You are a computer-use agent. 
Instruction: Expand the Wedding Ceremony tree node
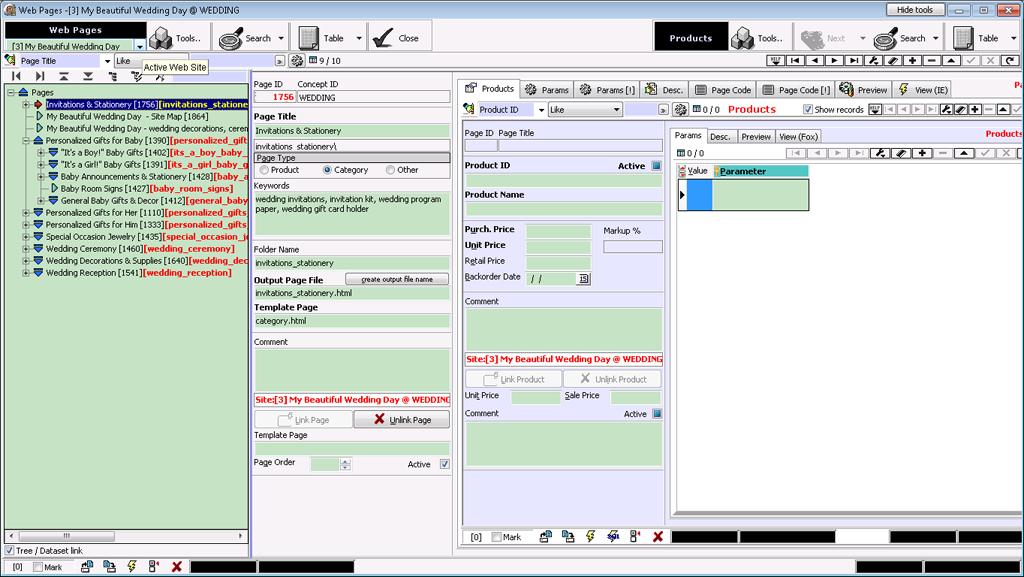pos(26,249)
